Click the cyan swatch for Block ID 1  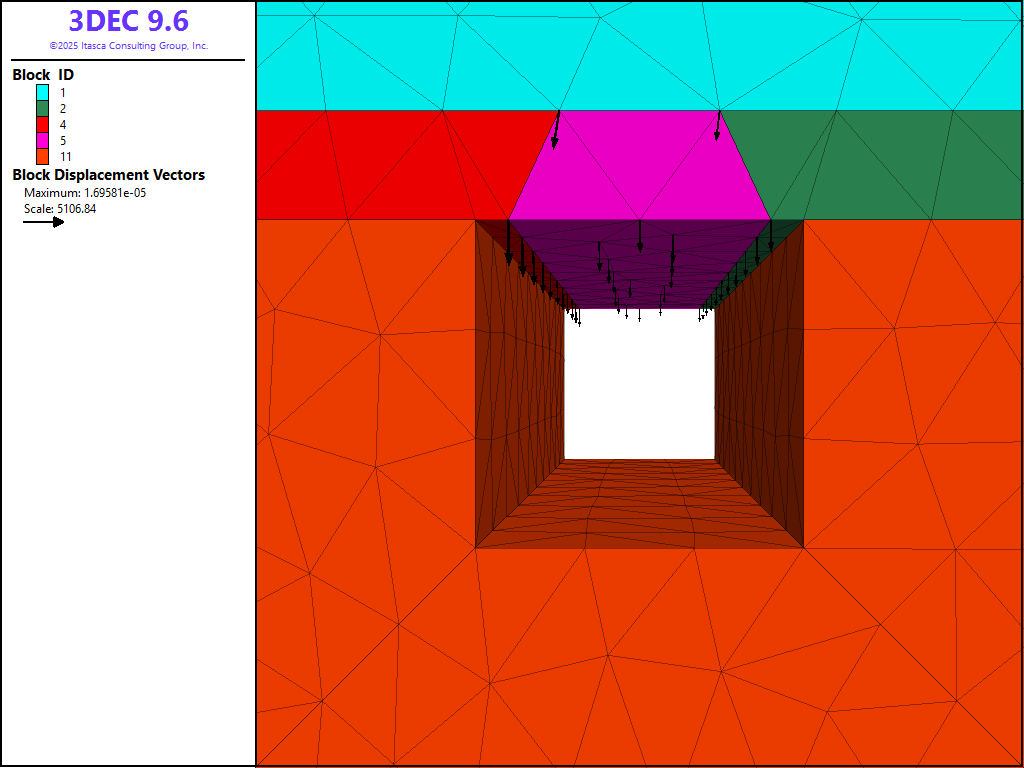pyautogui.click(x=43, y=92)
